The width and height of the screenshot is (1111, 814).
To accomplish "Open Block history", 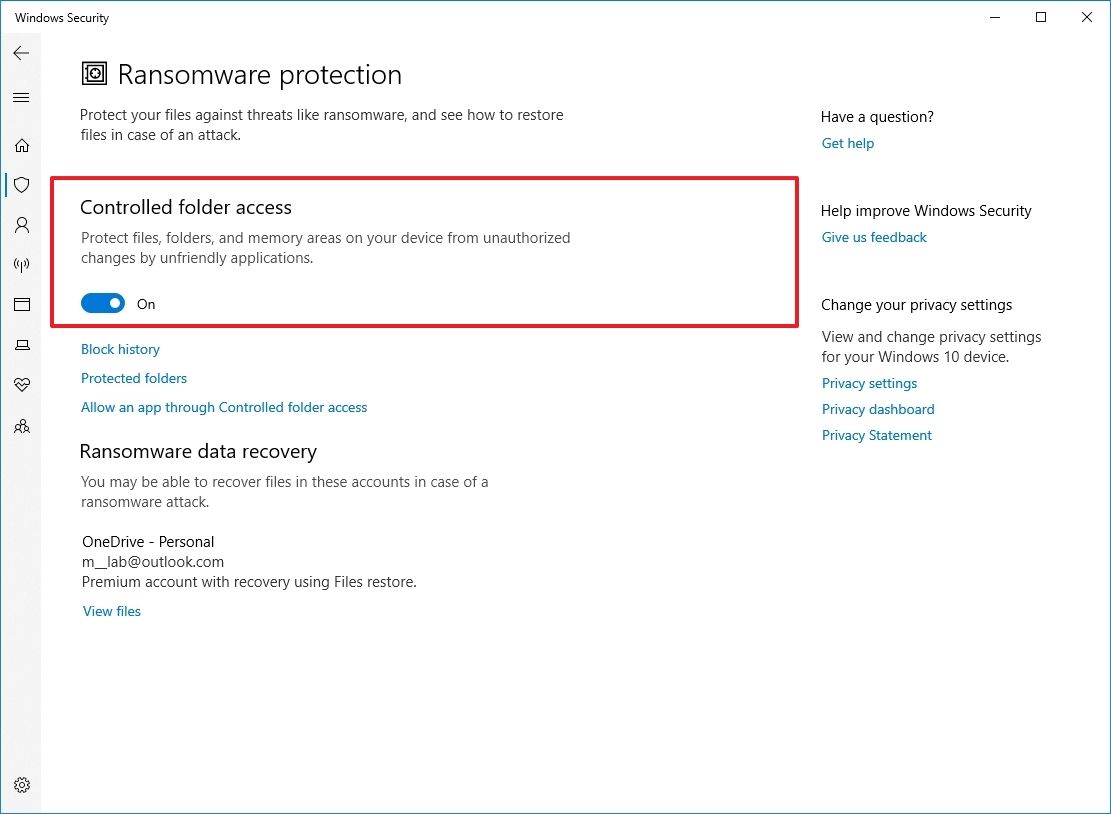I will 120,349.
